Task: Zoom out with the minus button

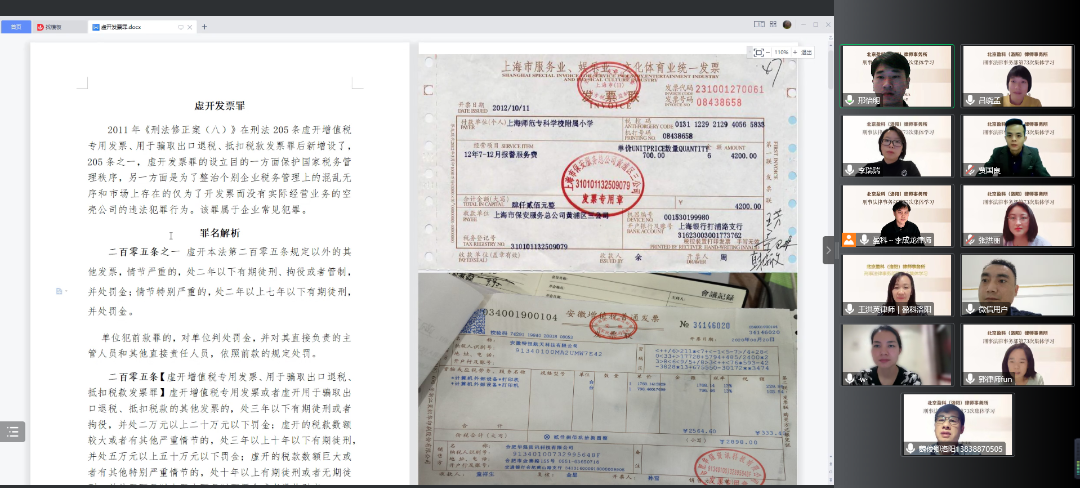Action: coord(768,52)
